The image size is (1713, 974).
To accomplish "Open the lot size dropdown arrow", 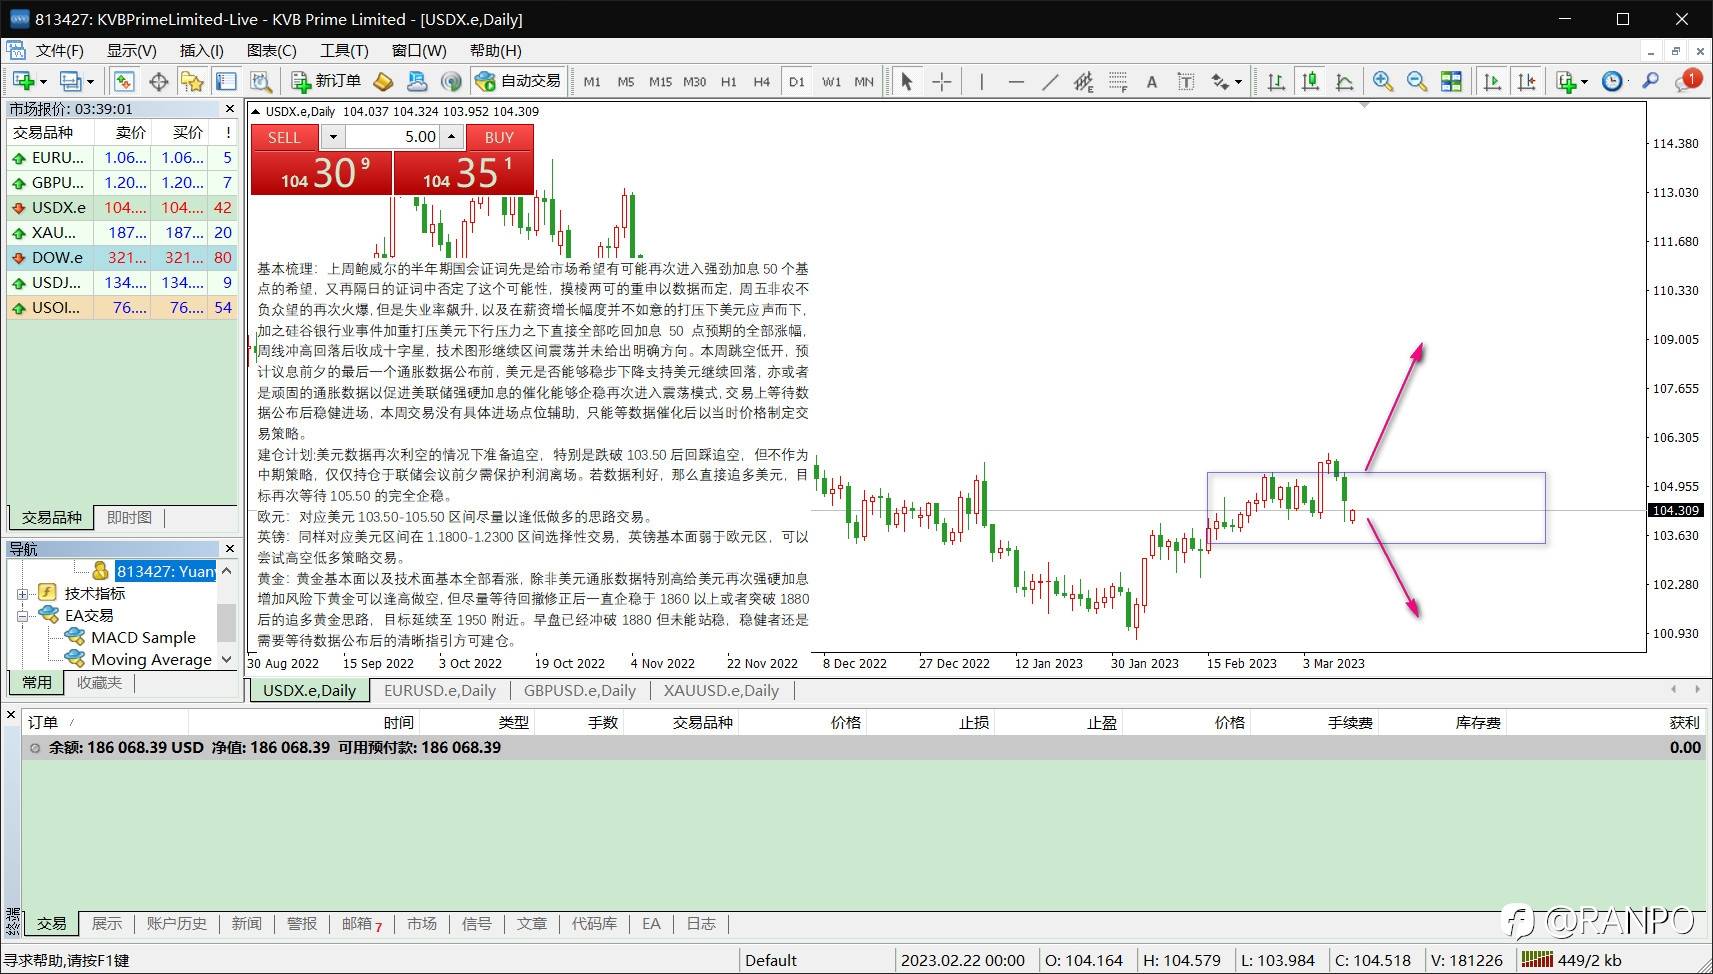I will 333,137.
